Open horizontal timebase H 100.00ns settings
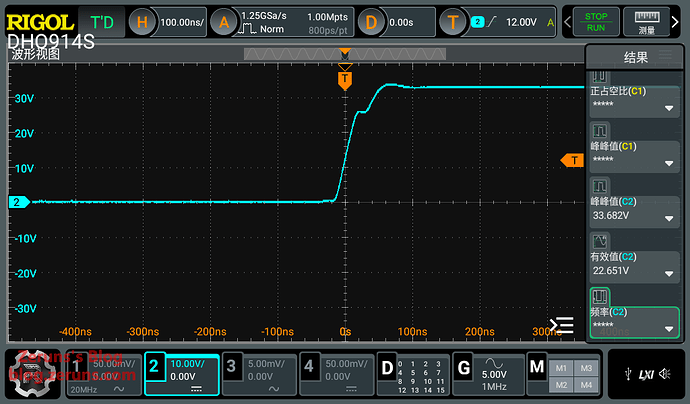 click(x=168, y=21)
